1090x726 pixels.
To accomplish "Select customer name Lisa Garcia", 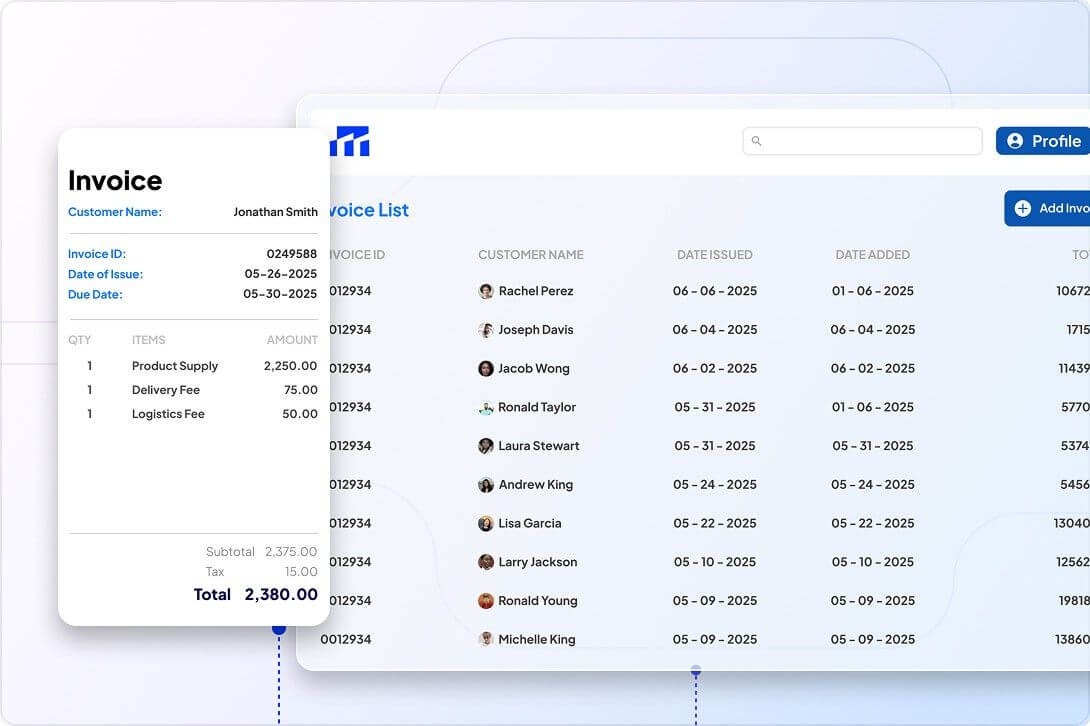I will click(530, 523).
